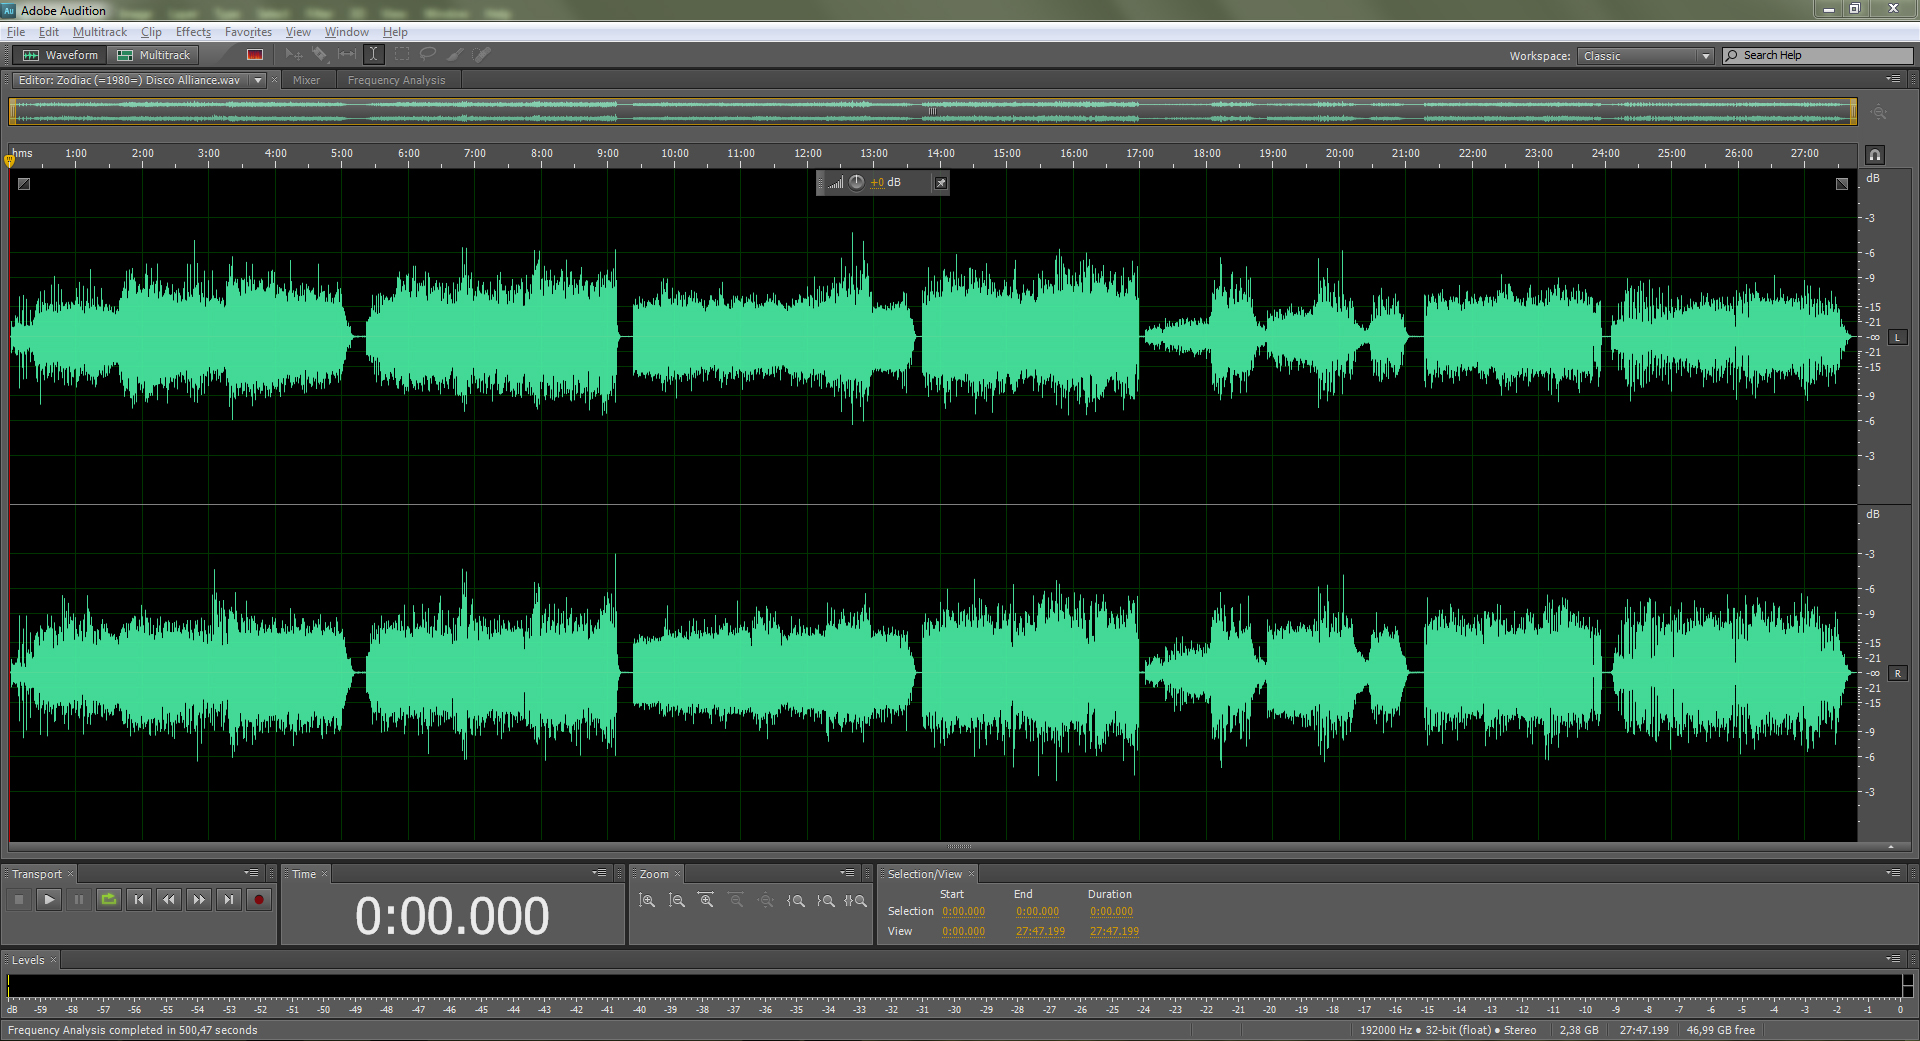Toggle the right channel R button
Screen dimensions: 1920x1041
1897,674
